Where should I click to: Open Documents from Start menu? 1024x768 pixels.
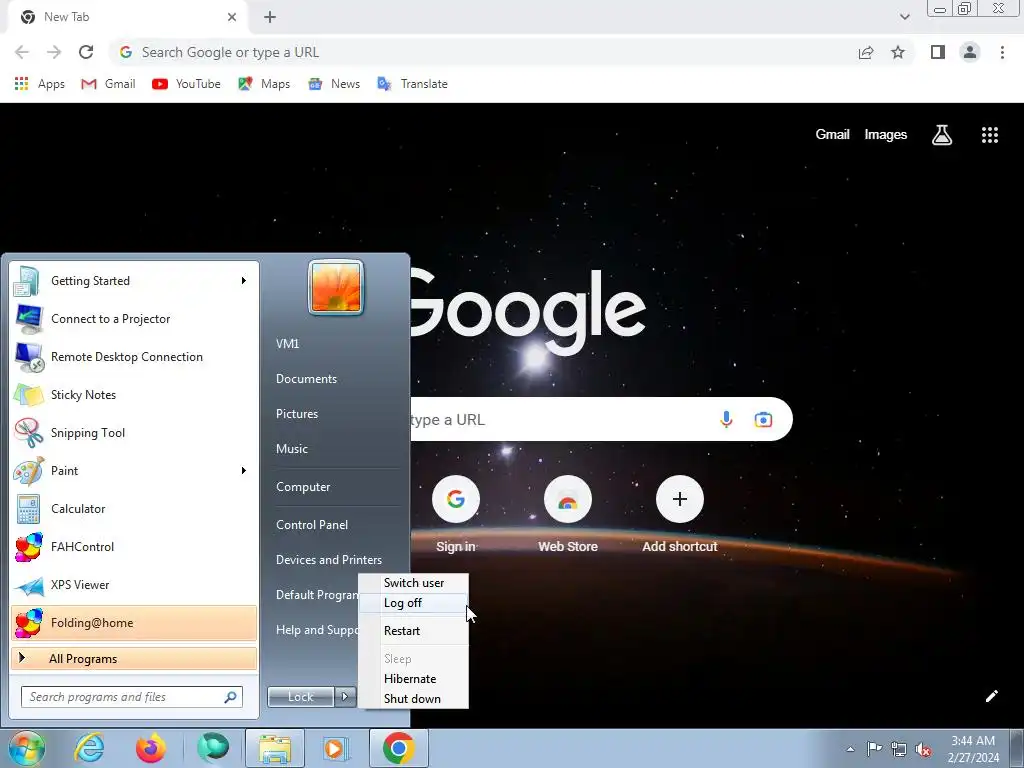click(x=306, y=379)
